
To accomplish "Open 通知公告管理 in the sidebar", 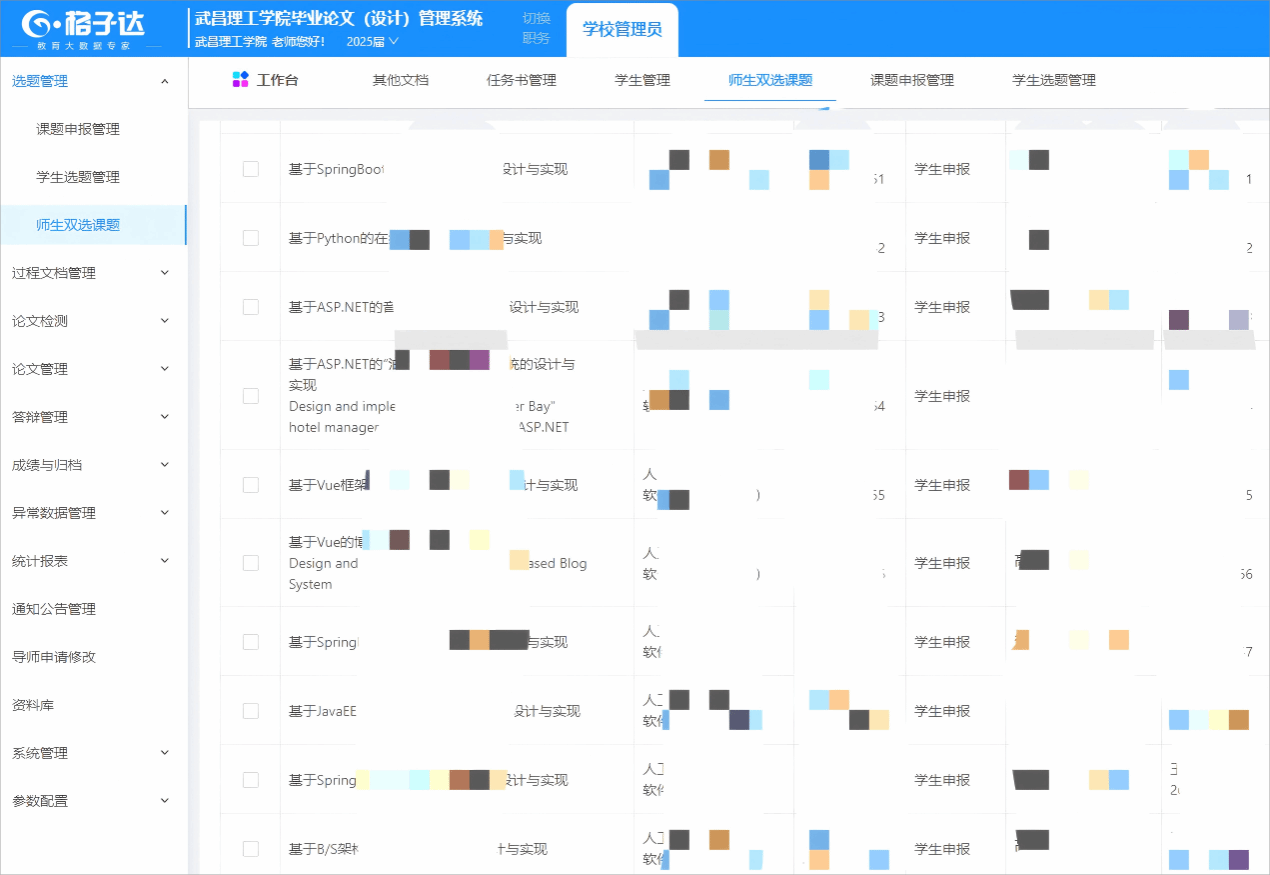I will coord(54,609).
